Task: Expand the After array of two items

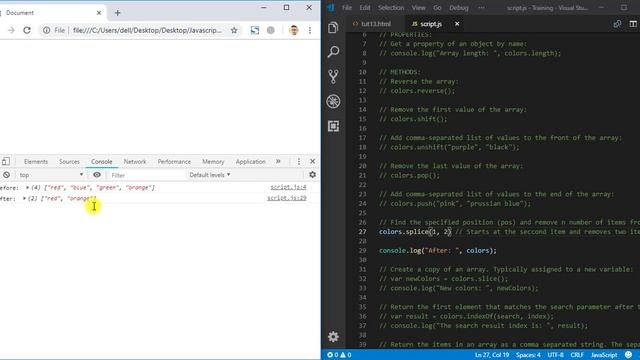Action: [x=24, y=198]
